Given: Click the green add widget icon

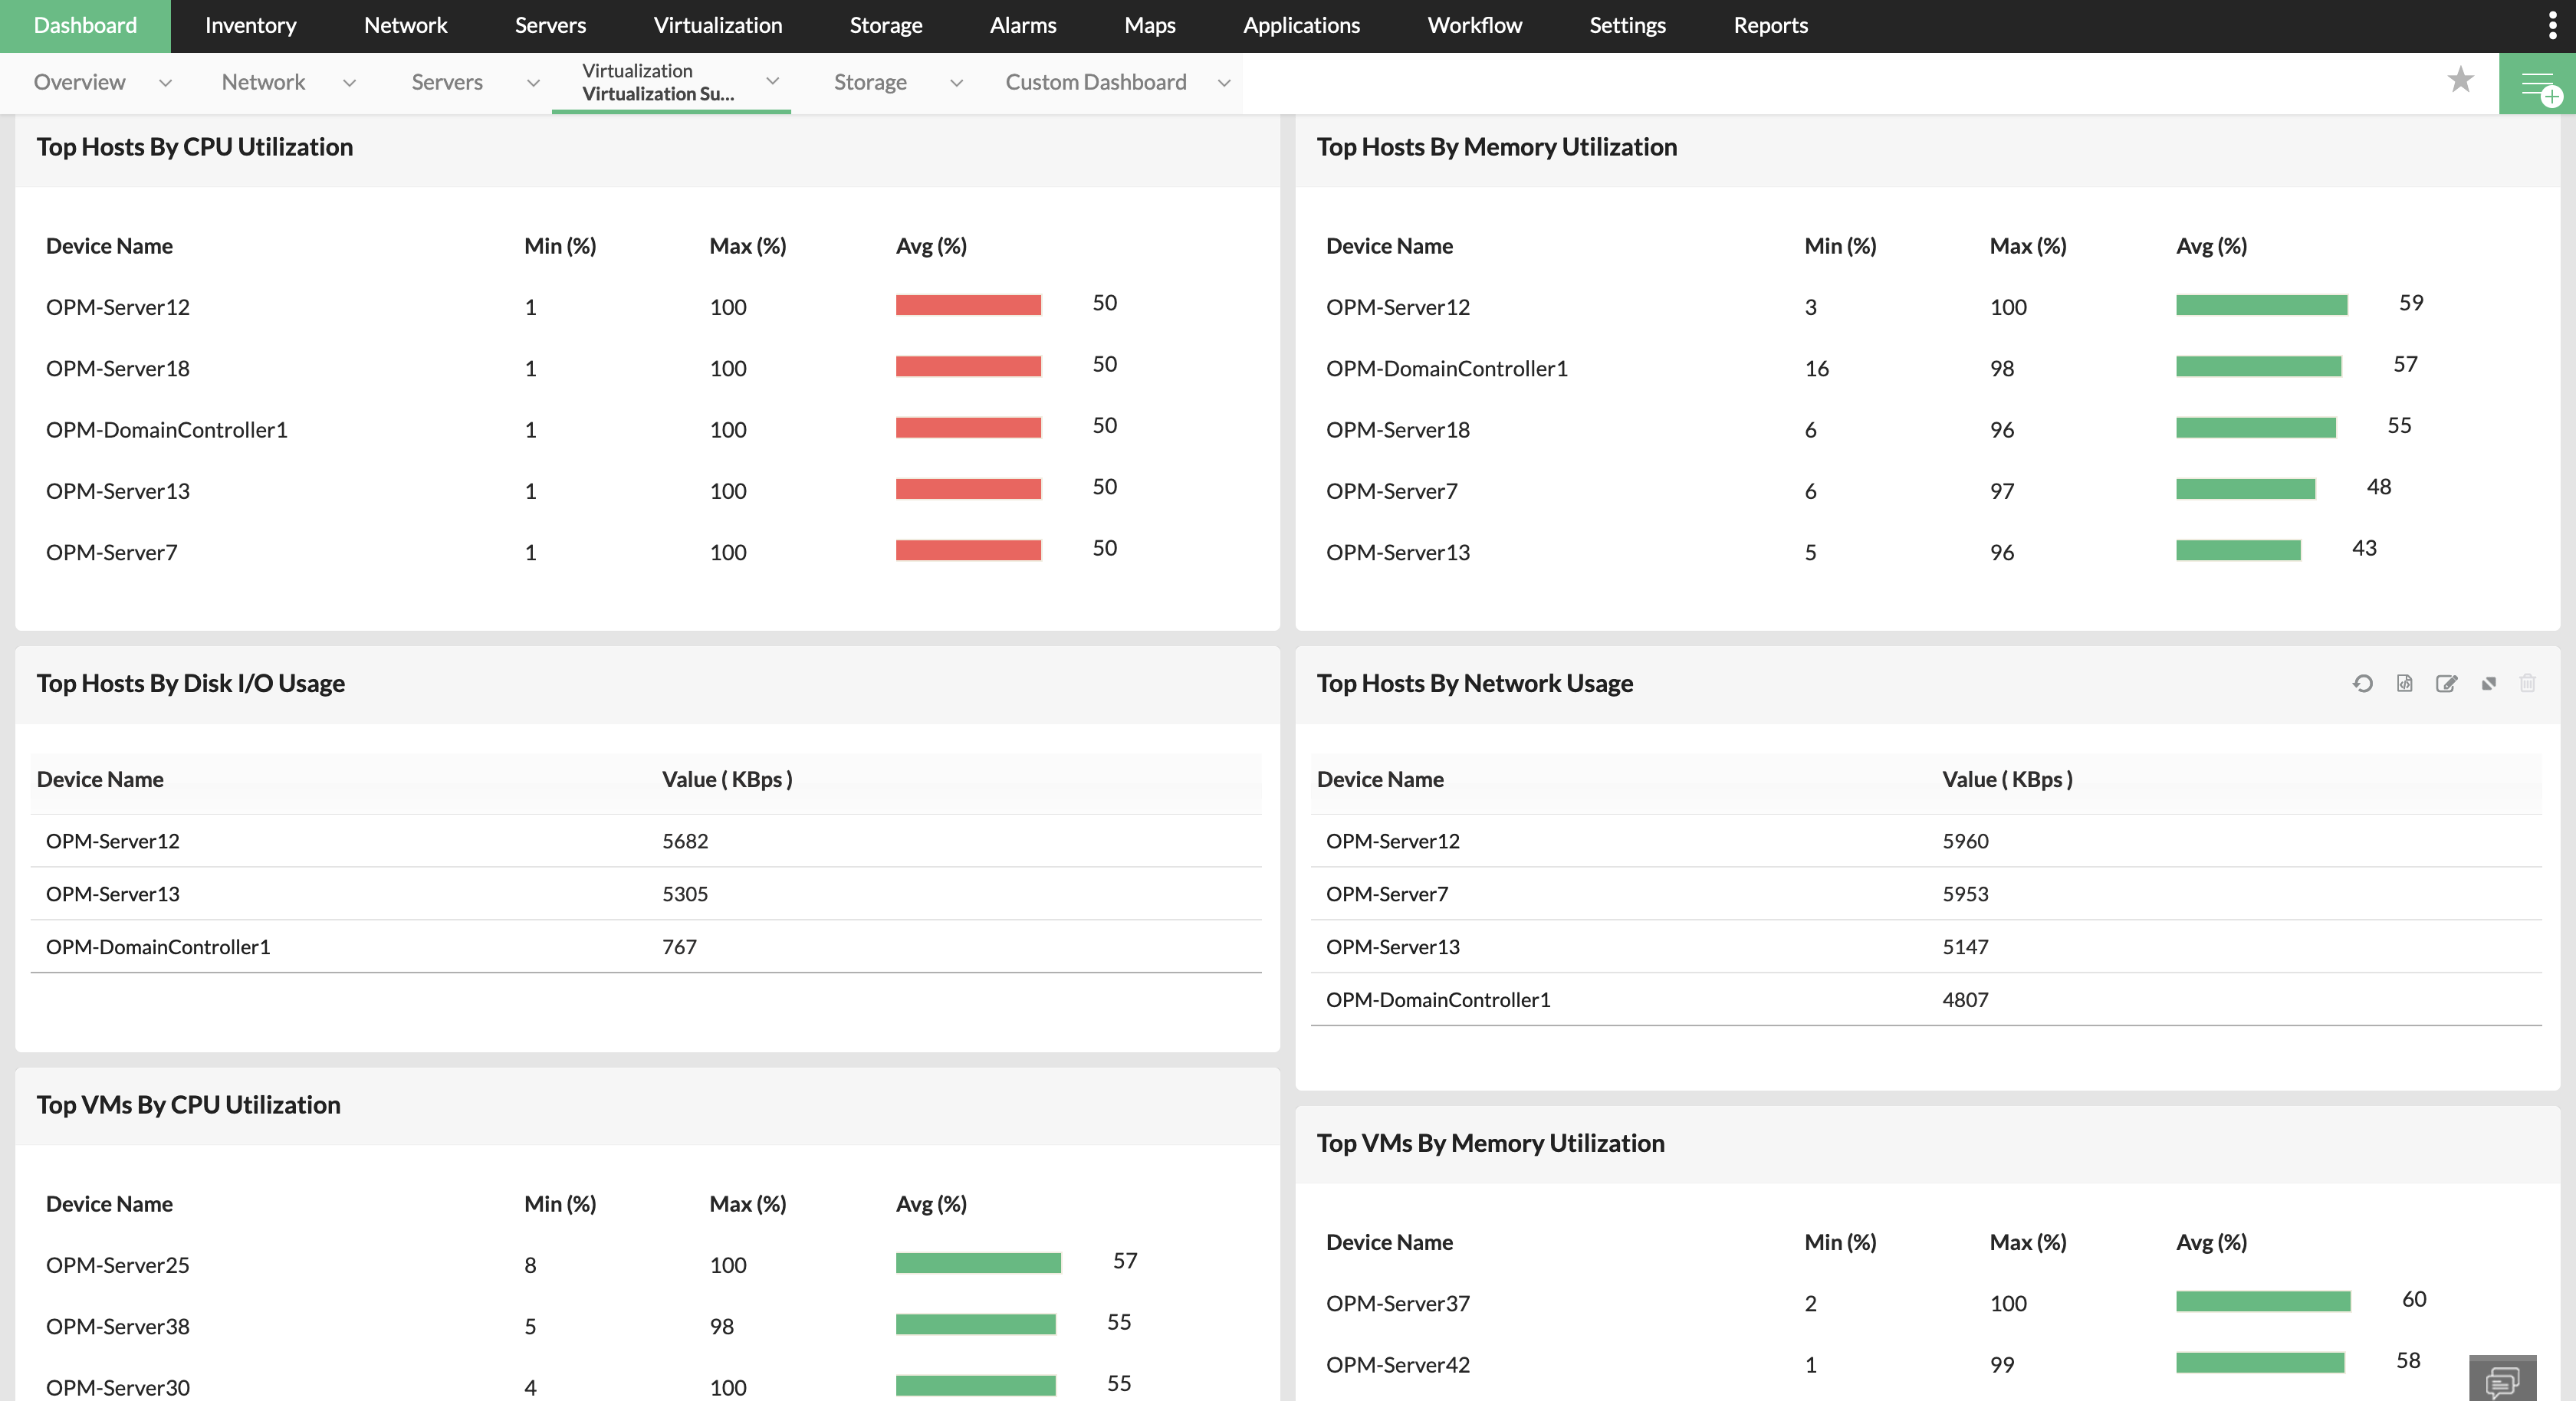Looking at the screenshot, I should (x=2538, y=84).
